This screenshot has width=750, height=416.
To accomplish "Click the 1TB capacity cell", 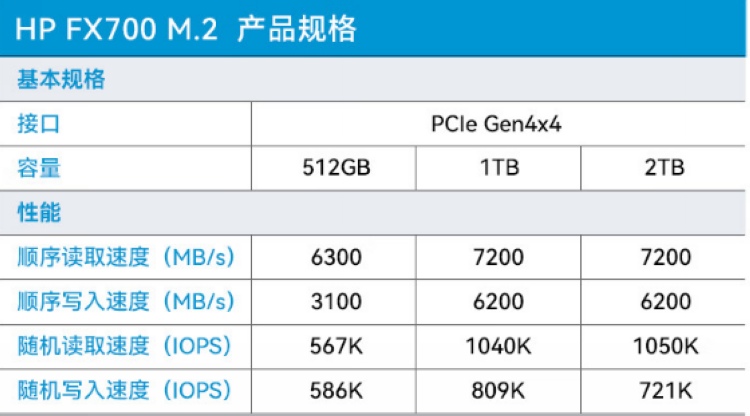I will tap(497, 168).
